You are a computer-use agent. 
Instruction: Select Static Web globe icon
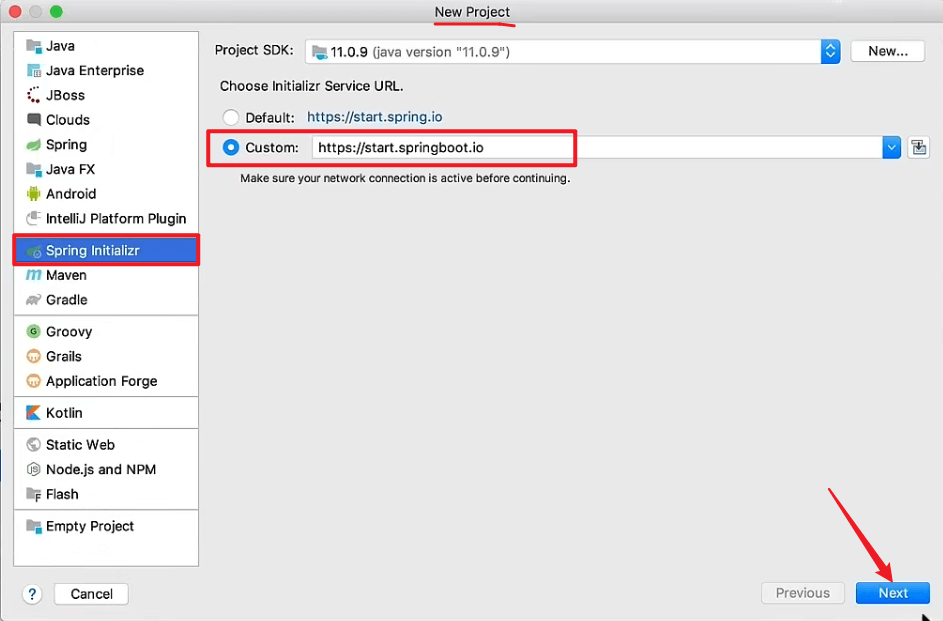point(34,445)
